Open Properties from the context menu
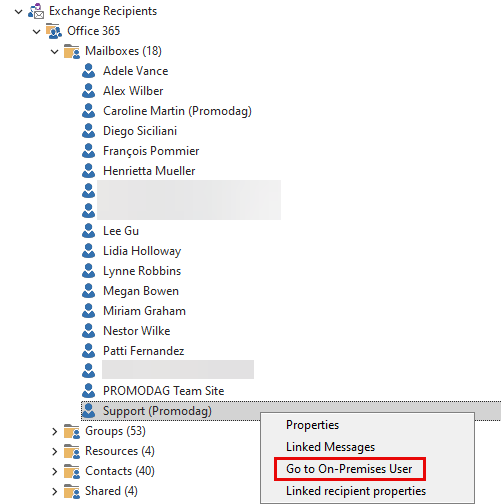Image resolution: width=501 pixels, height=504 pixels. (x=312, y=425)
